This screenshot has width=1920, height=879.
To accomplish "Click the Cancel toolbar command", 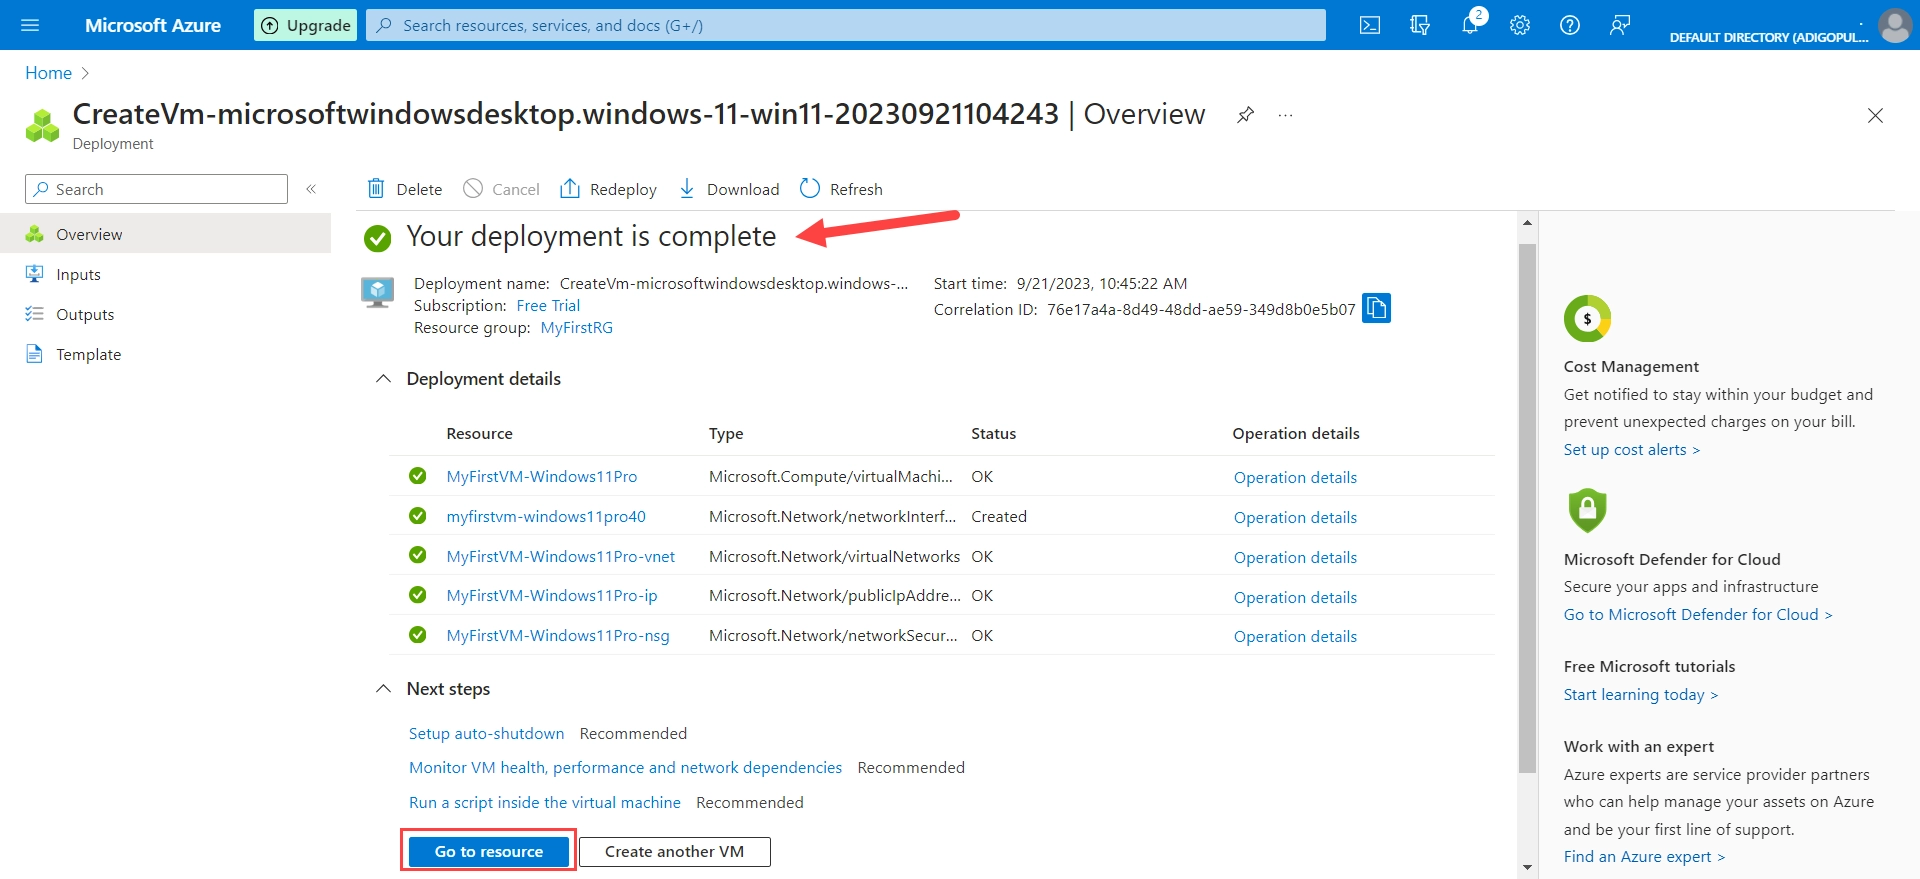I will click(x=501, y=189).
